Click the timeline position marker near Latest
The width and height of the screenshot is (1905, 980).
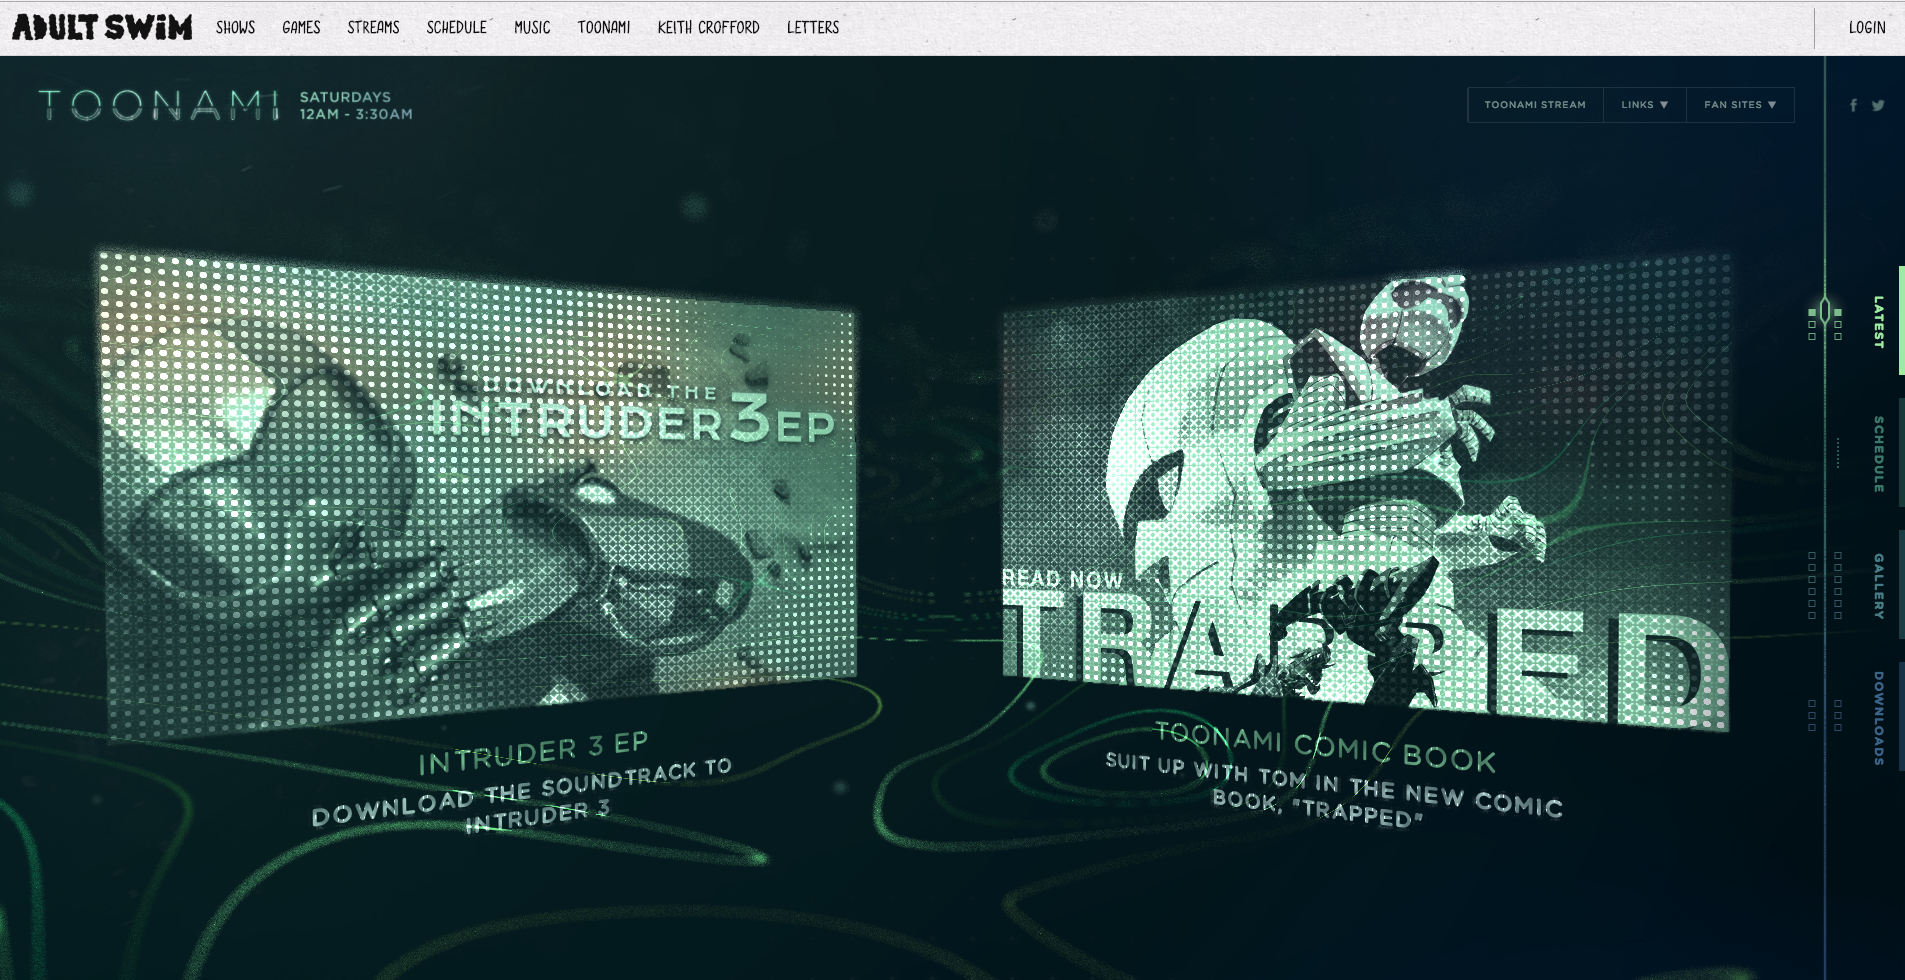1825,312
